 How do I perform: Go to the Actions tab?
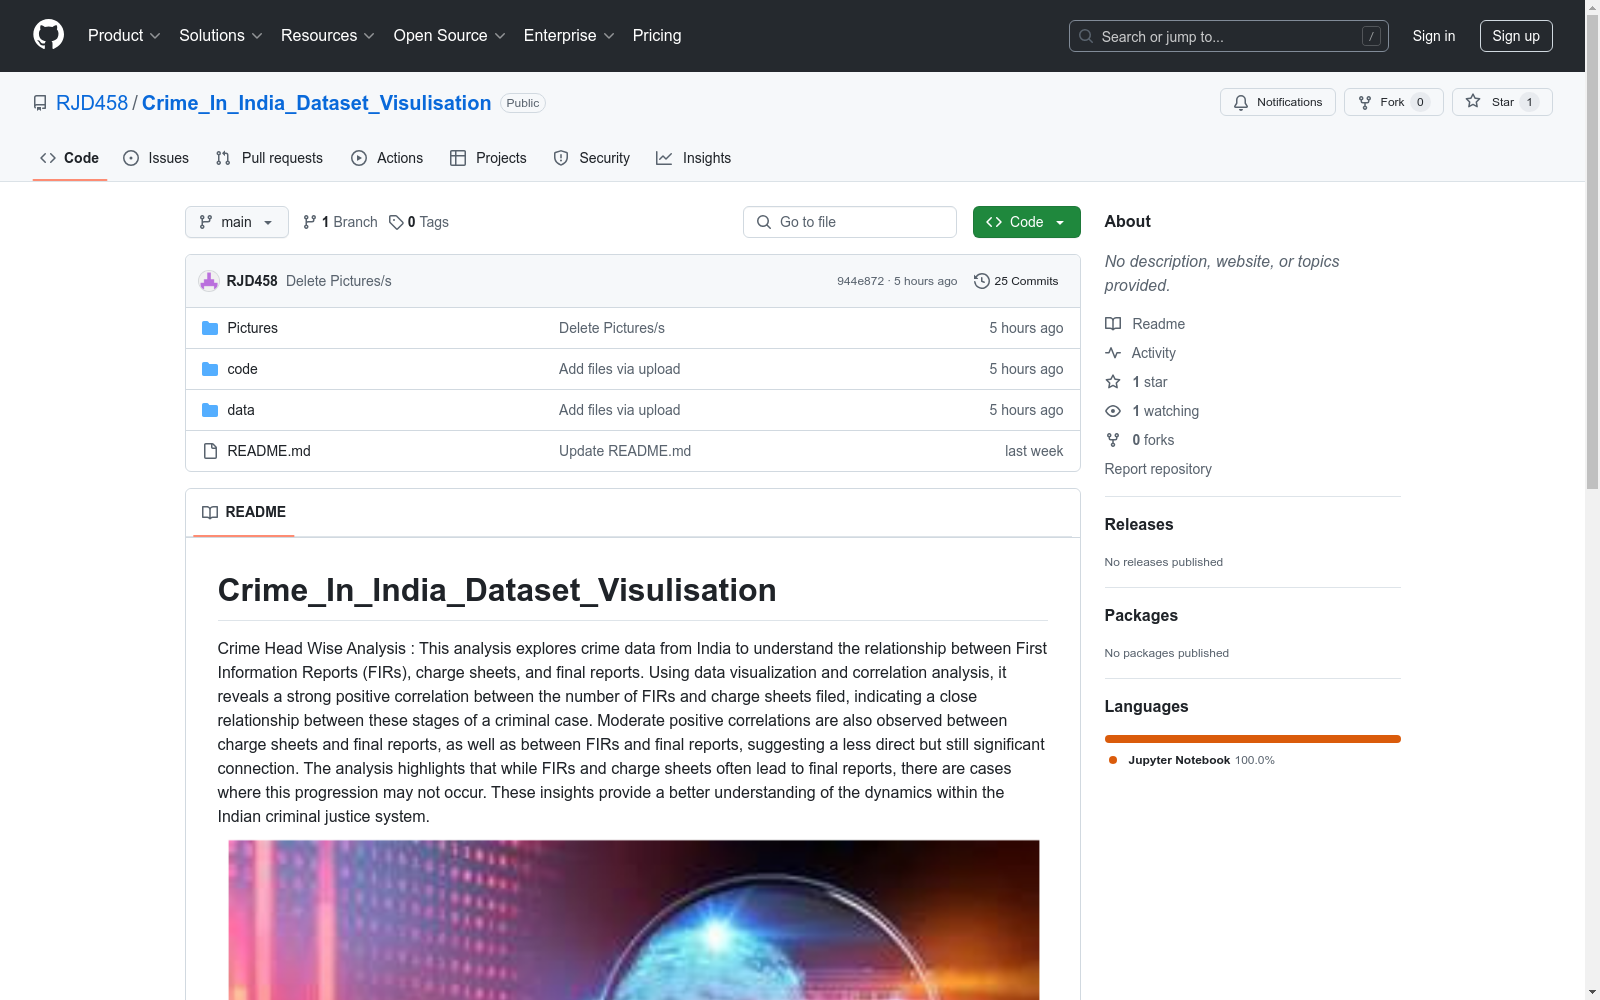coord(387,158)
